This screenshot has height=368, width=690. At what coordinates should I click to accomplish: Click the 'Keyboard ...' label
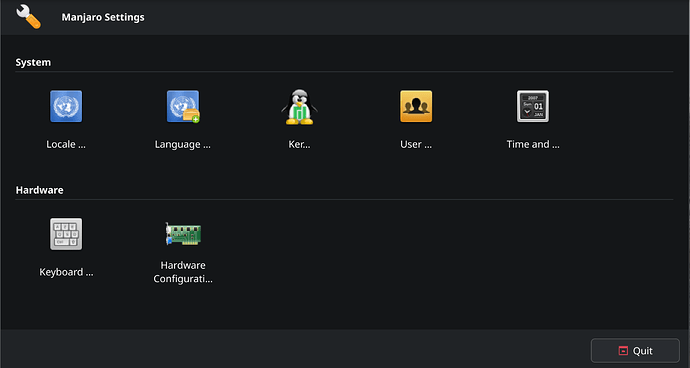tap(66, 272)
